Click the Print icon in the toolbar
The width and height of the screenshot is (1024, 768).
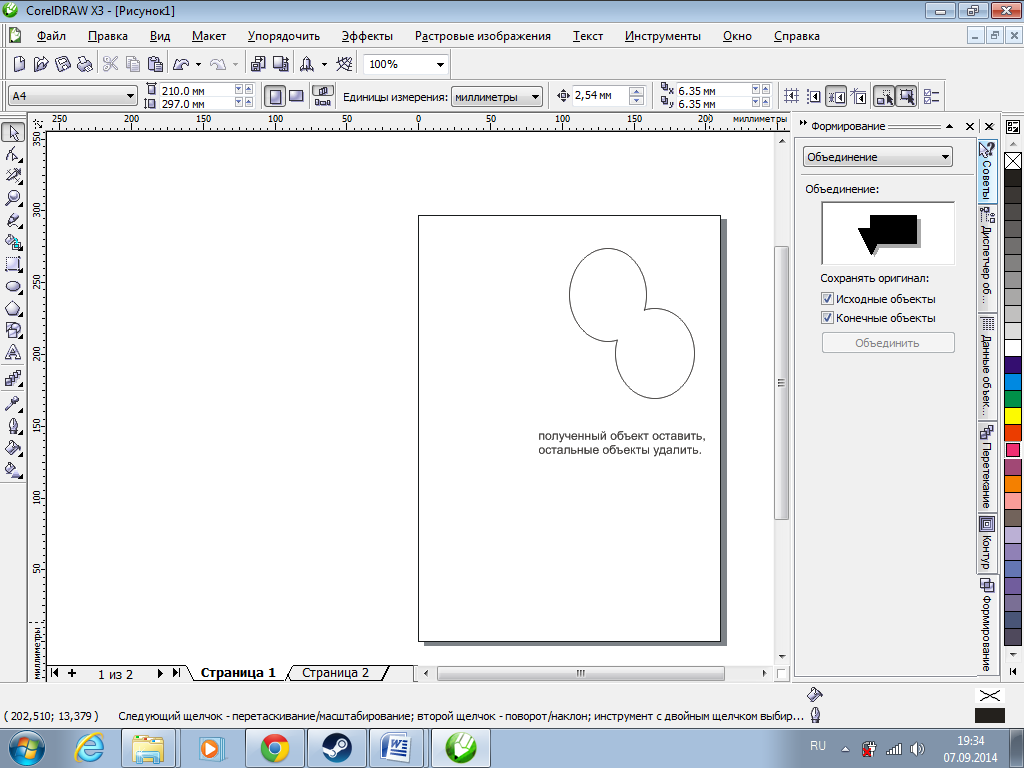pos(85,64)
